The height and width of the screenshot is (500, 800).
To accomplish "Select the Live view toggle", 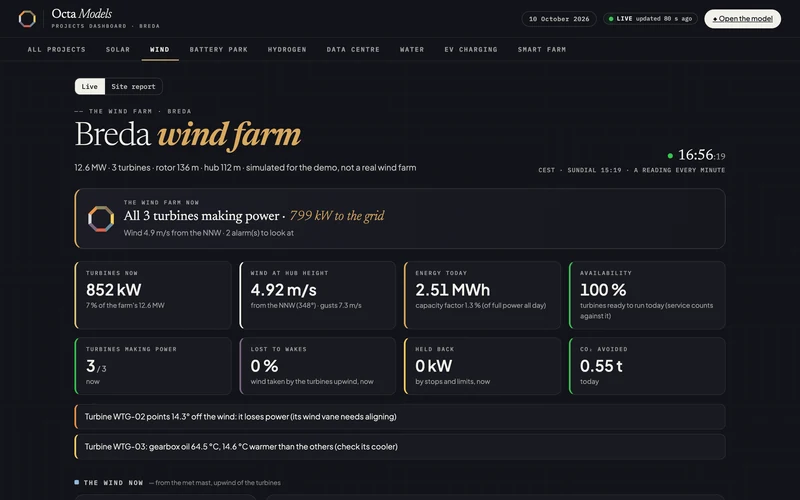I will click(89, 87).
